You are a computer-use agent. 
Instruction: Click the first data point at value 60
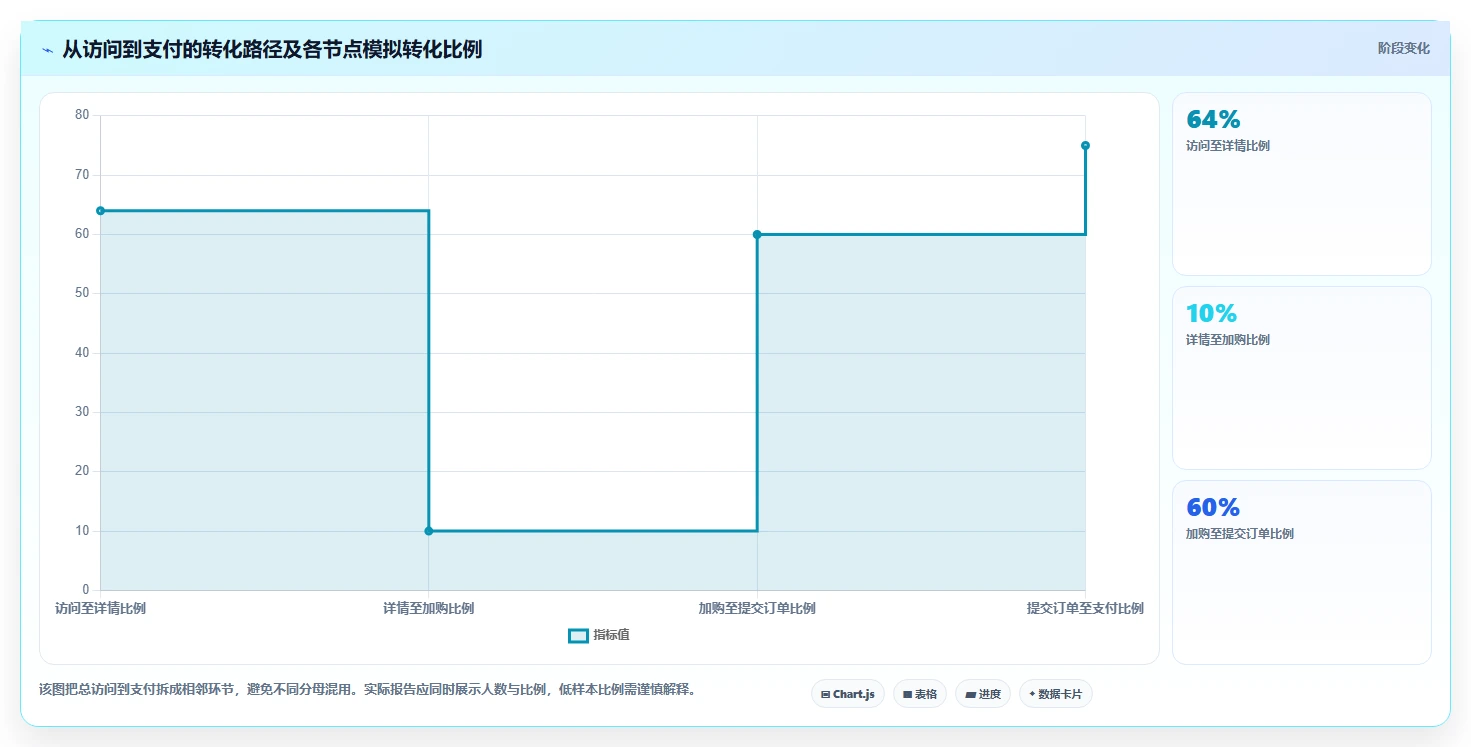(757, 235)
